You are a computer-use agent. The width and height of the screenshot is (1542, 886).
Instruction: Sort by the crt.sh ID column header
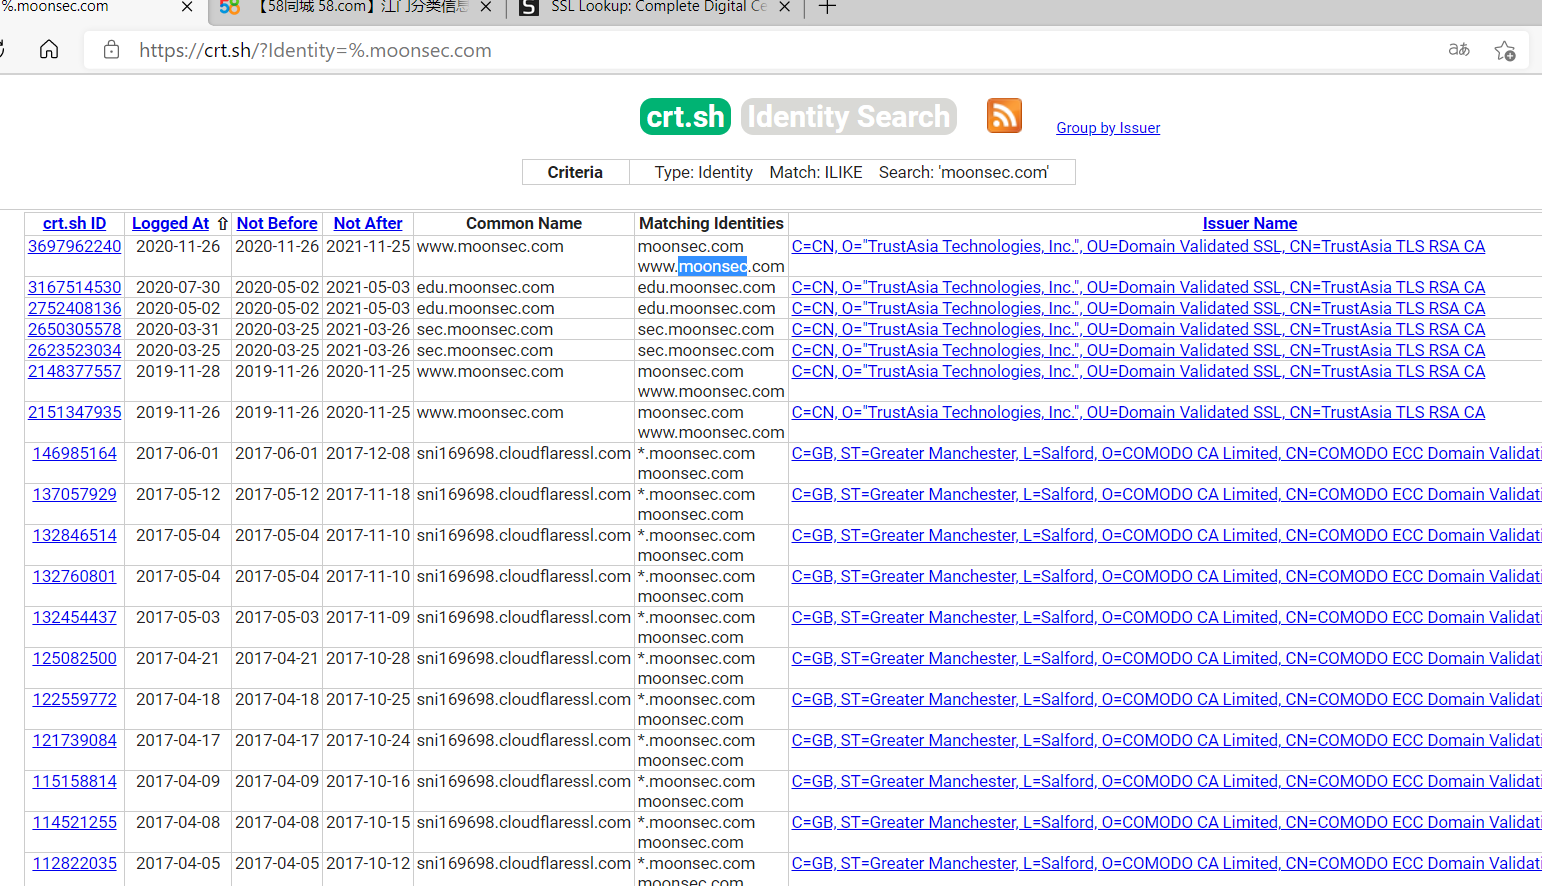click(x=74, y=224)
